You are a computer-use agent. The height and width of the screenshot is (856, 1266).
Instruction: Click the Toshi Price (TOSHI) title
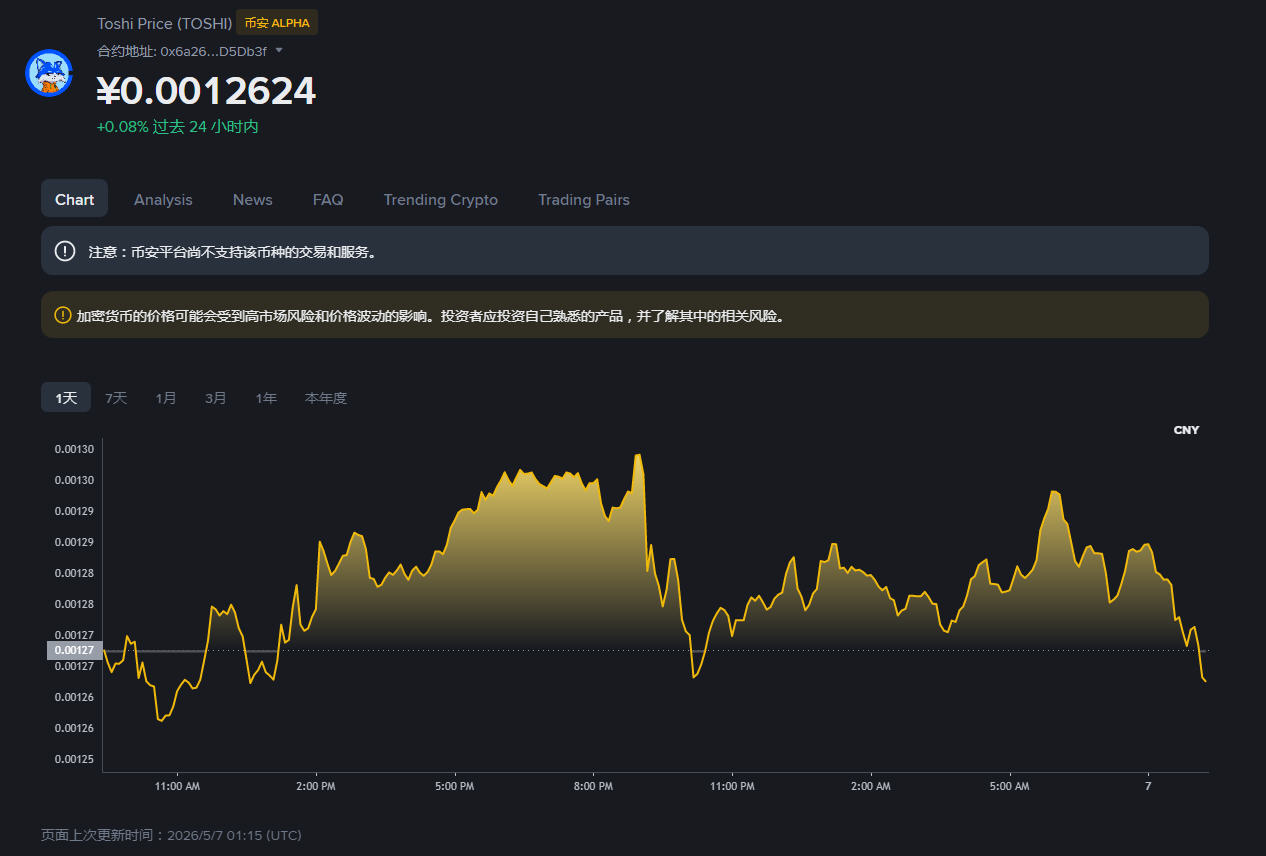point(165,23)
